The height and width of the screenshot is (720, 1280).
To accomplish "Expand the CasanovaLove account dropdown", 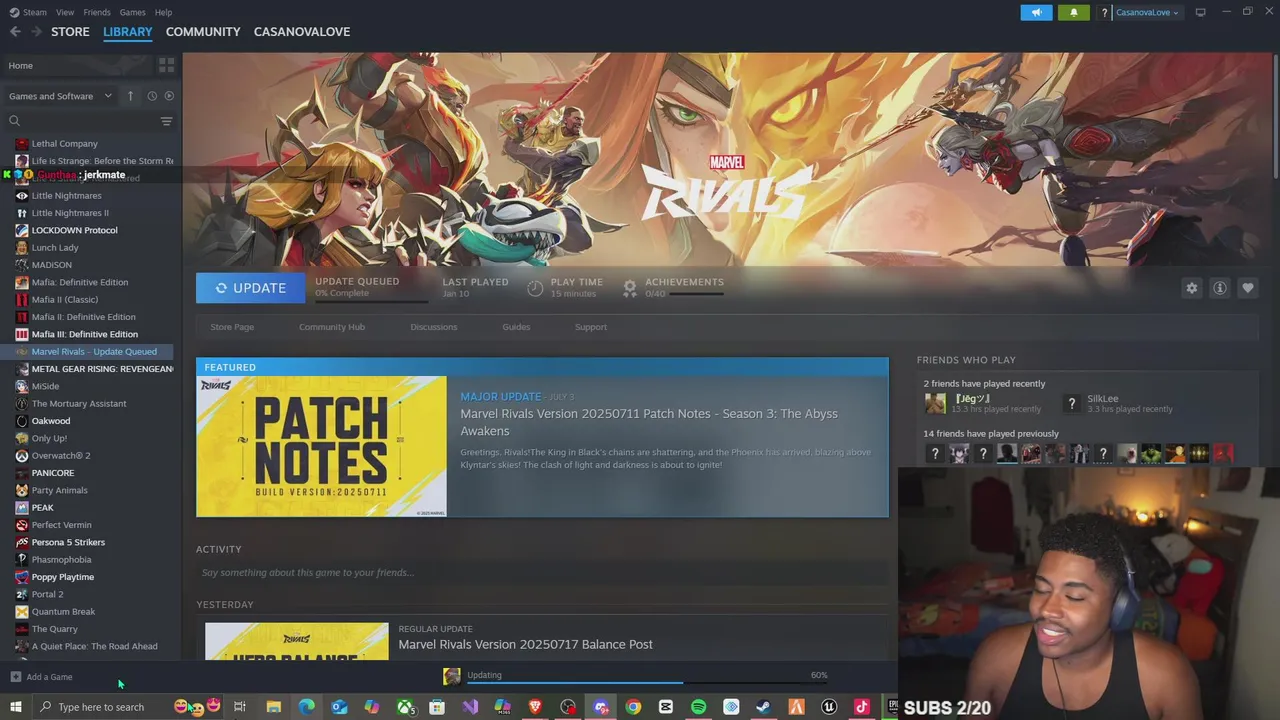I will (1147, 12).
